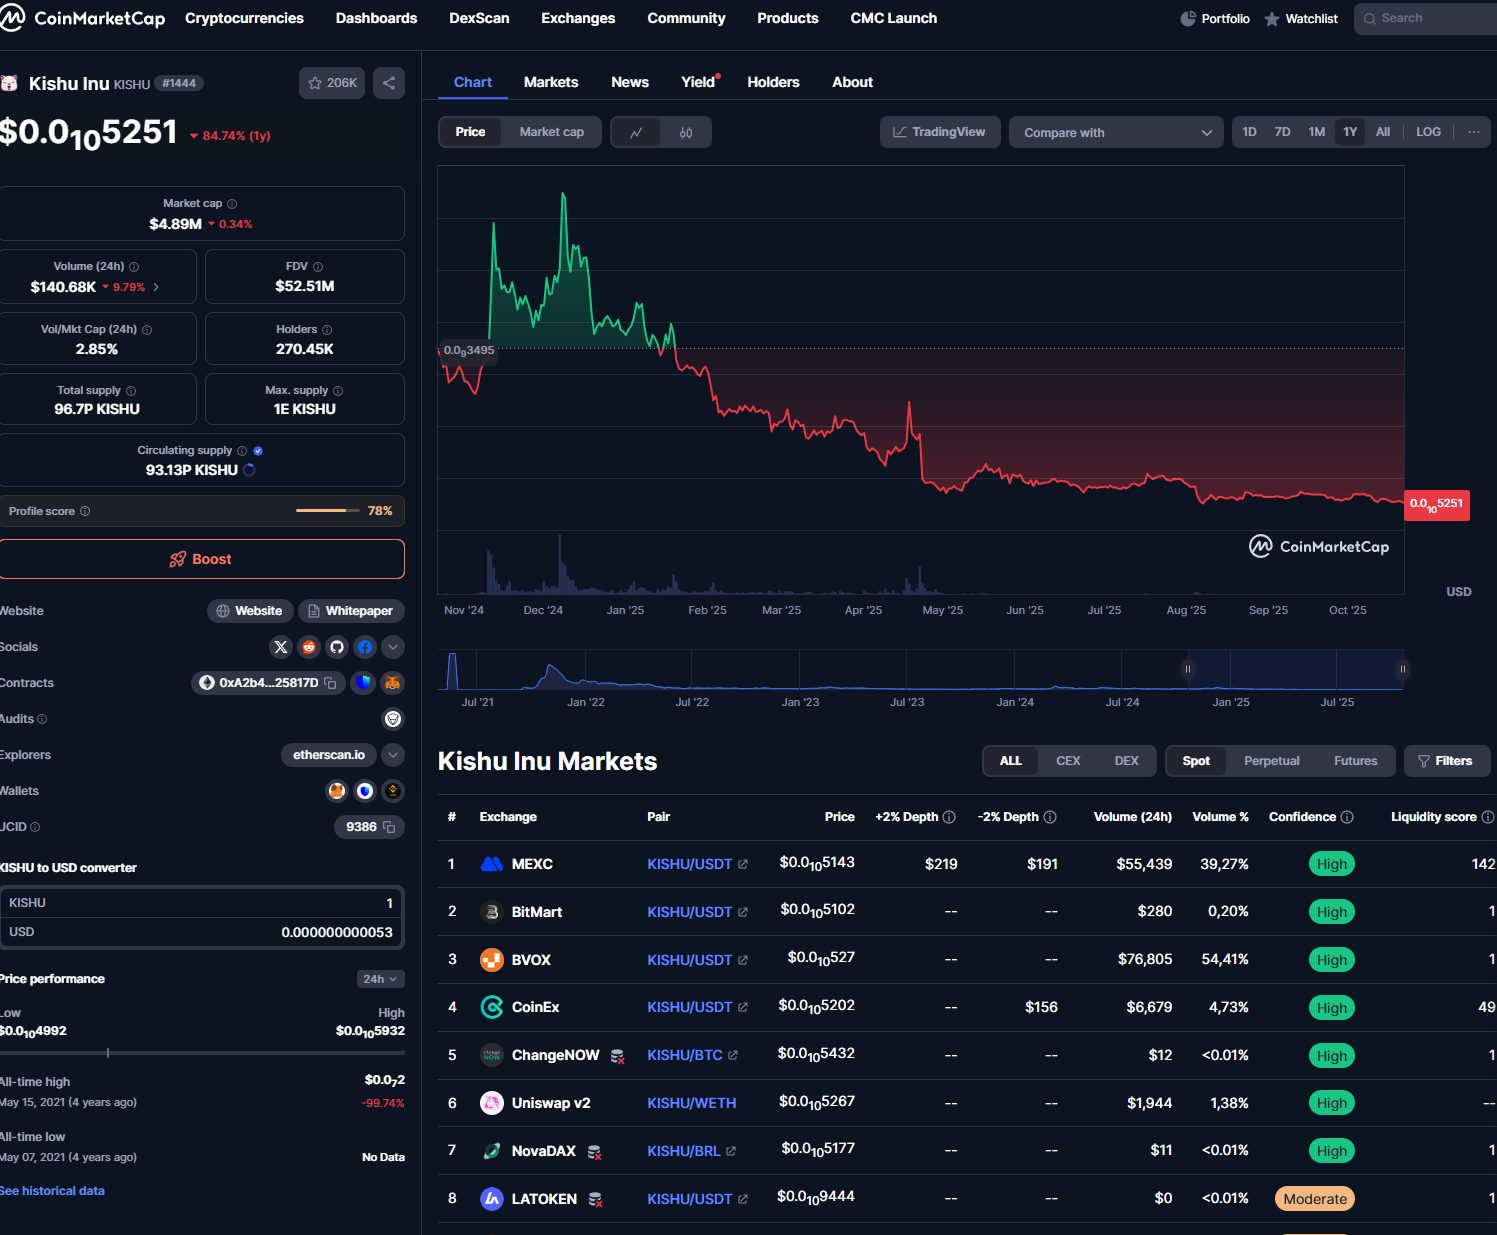Copy the 0xA2b4...25817D contract address

pos(330,683)
